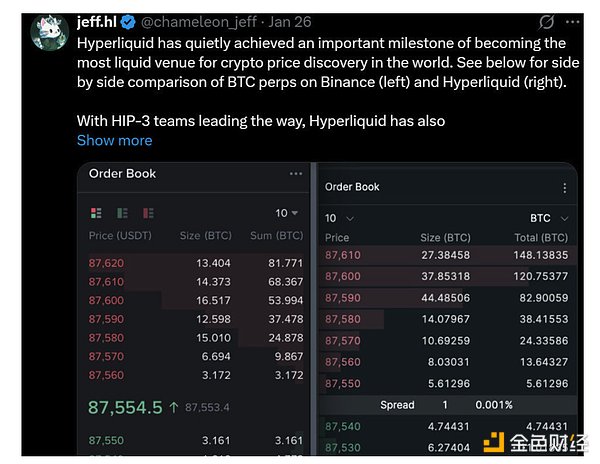
Task: Toggle combined buy/sell order book view
Action: click(x=97, y=213)
